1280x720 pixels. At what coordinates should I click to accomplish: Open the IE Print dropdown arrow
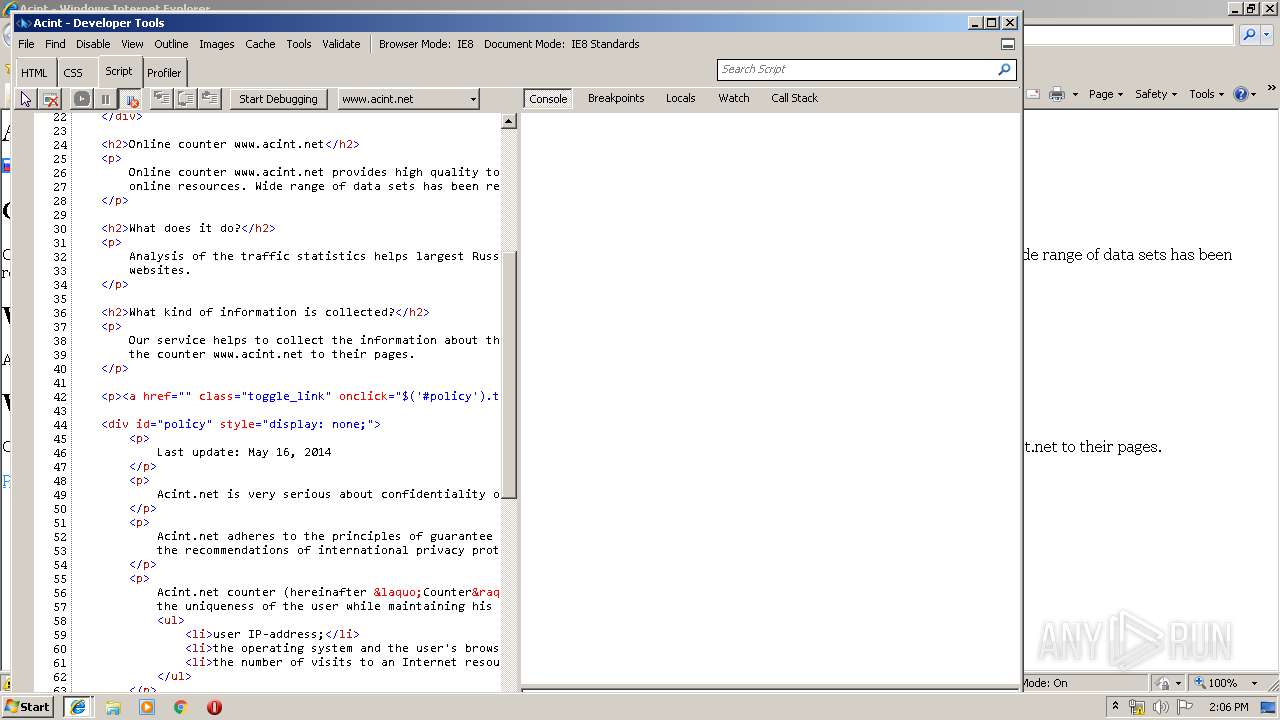pyautogui.click(x=1075, y=94)
